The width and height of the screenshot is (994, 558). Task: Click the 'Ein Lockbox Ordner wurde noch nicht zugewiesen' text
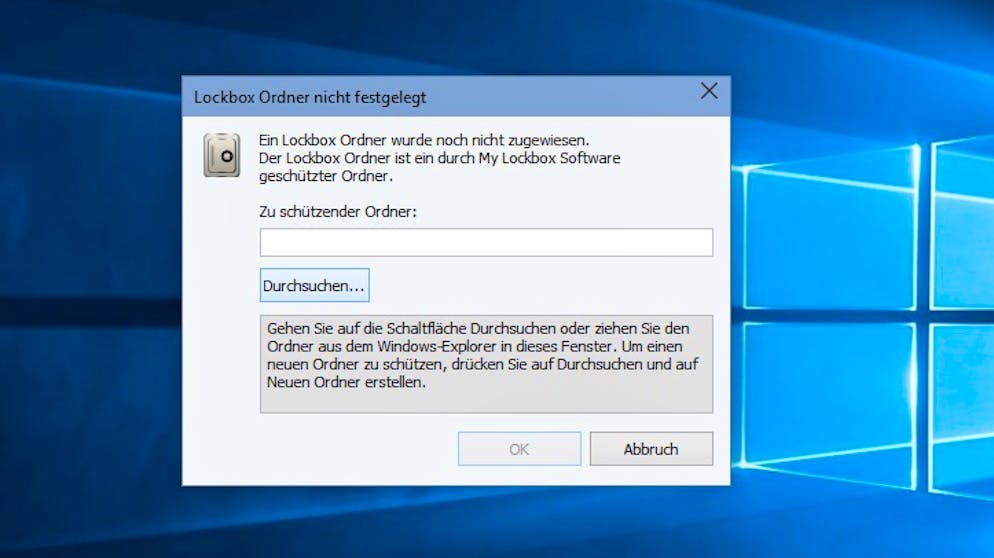point(424,140)
